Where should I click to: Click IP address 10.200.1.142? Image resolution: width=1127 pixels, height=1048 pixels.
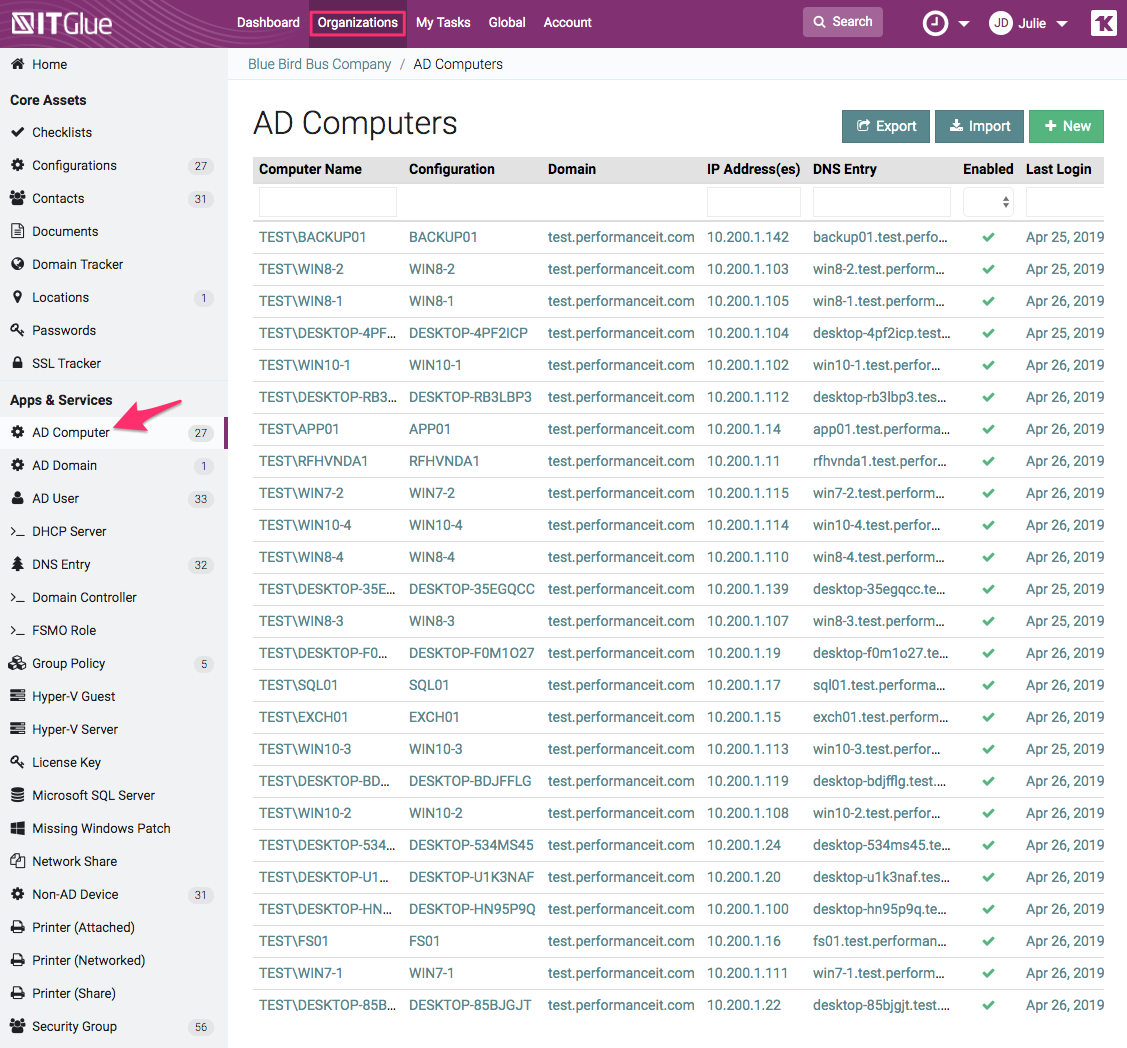tap(748, 237)
